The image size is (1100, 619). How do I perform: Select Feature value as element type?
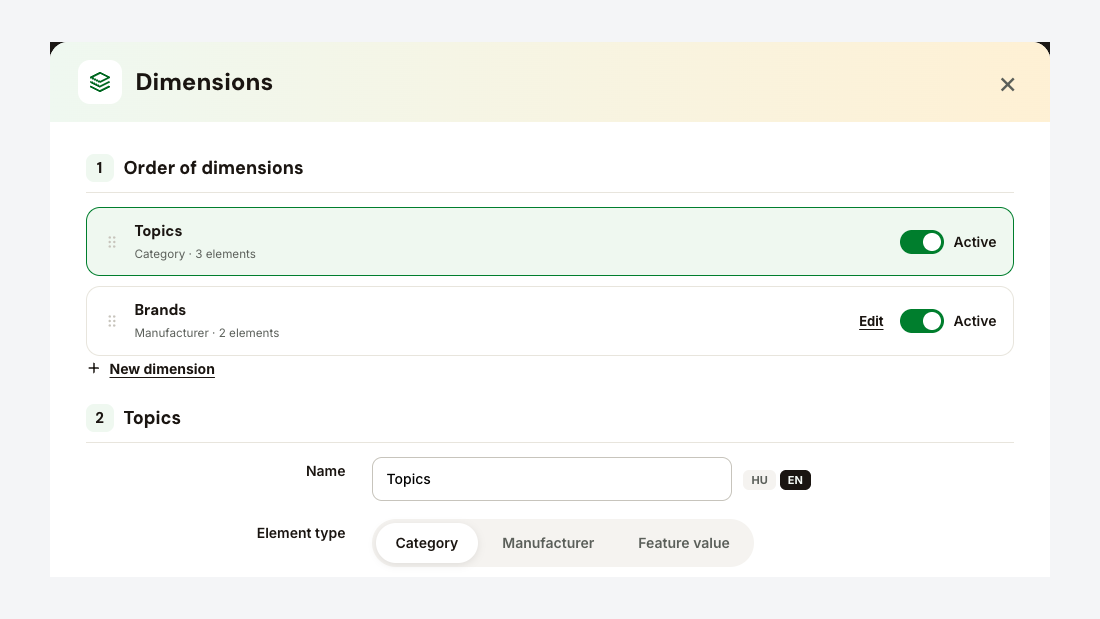(x=683, y=543)
